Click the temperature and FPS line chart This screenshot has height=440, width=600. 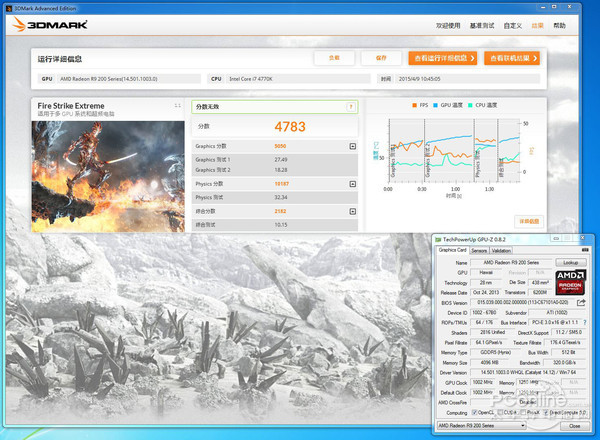(454, 150)
